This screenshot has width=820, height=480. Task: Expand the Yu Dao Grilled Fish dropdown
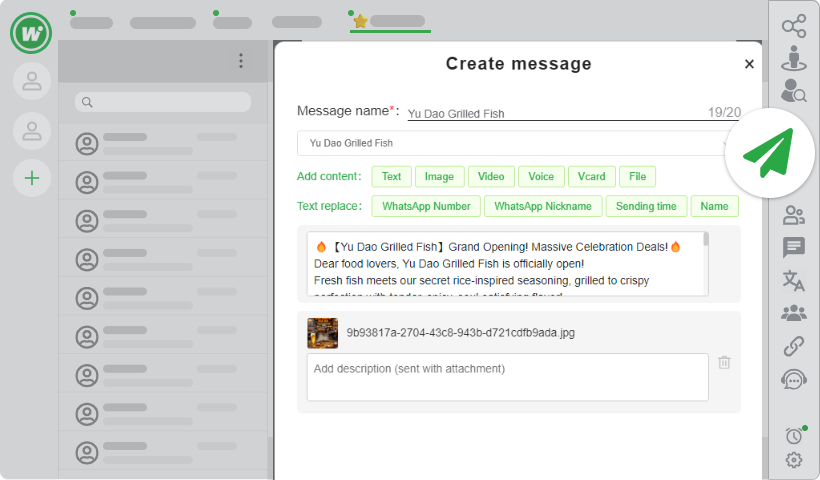click(518, 143)
